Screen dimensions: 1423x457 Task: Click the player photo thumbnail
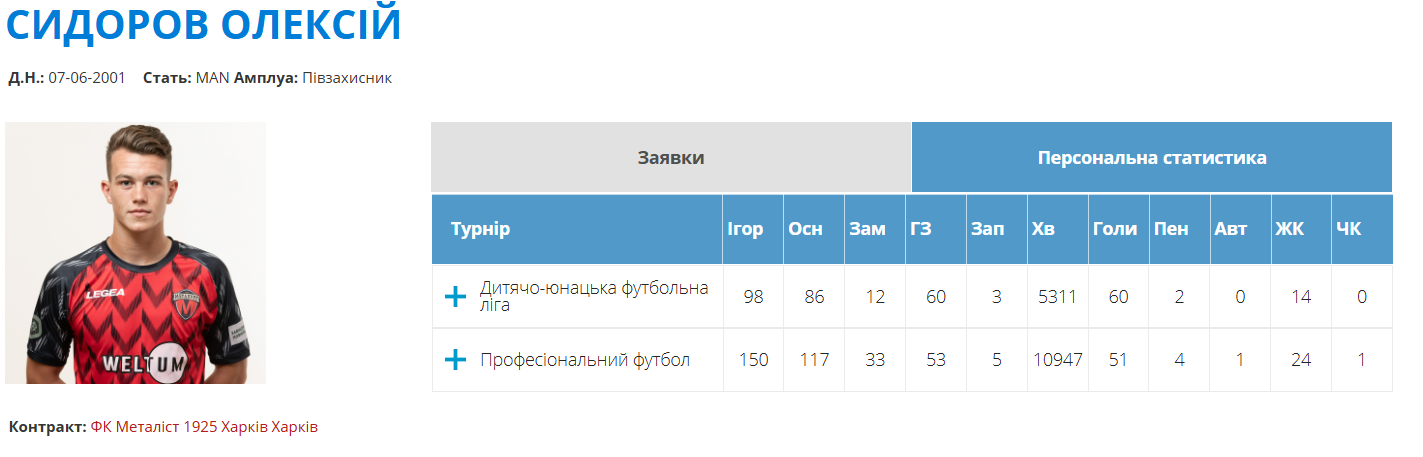click(x=136, y=253)
